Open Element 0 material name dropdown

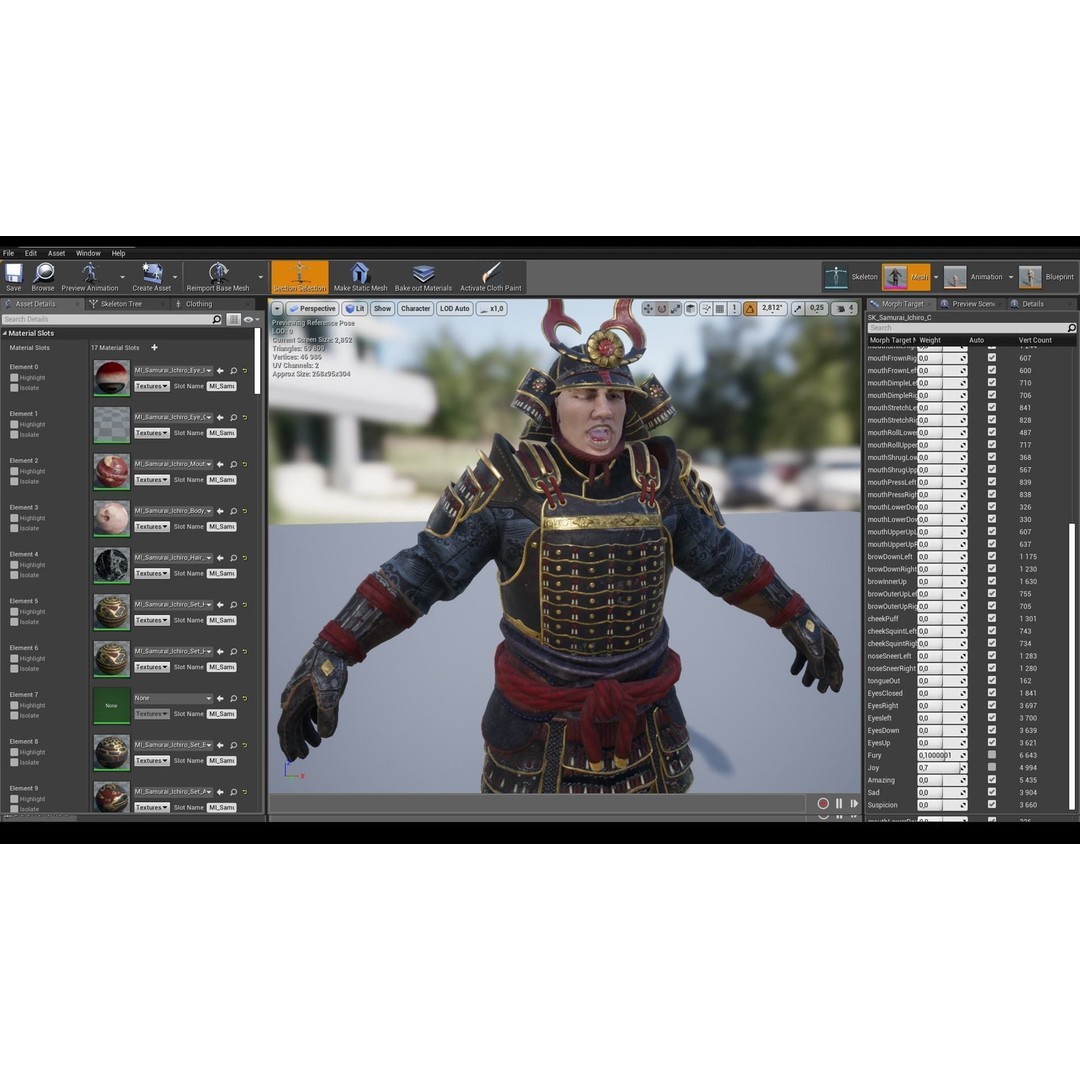(x=173, y=371)
